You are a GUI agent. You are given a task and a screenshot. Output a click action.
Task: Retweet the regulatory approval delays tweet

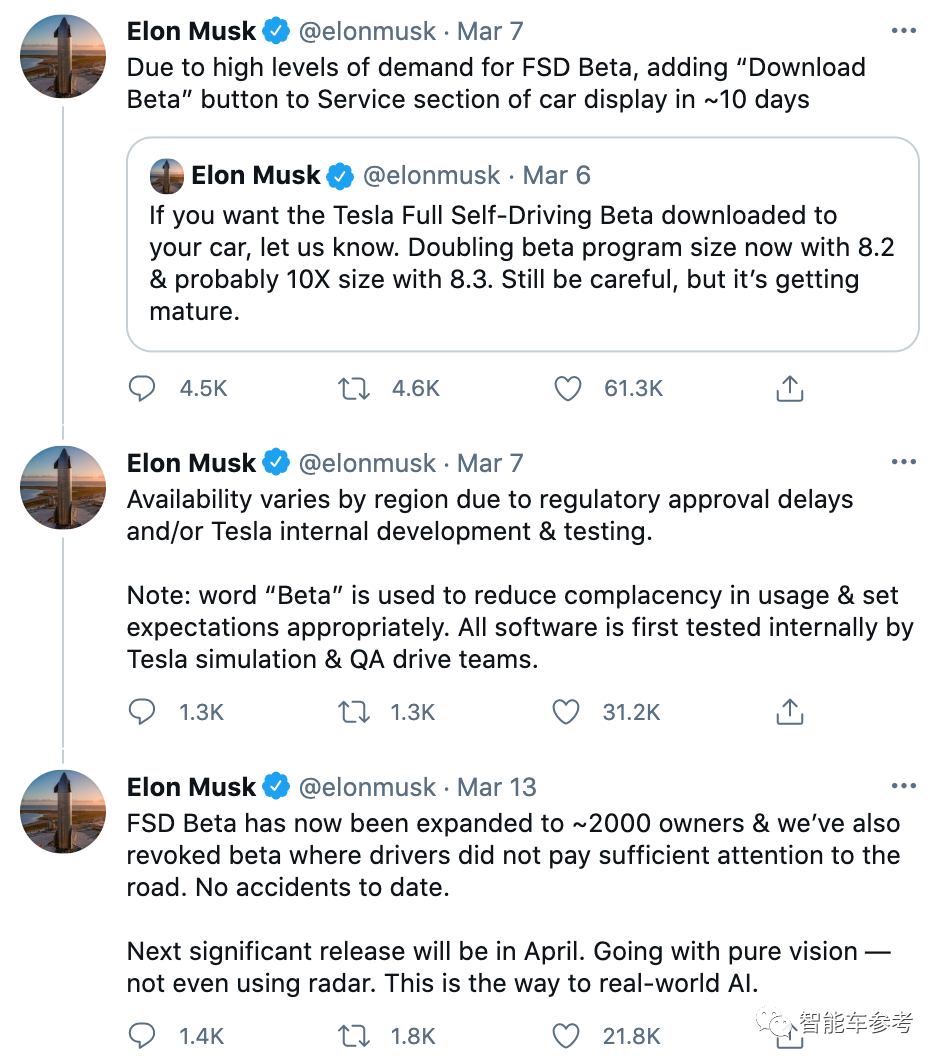tap(354, 712)
